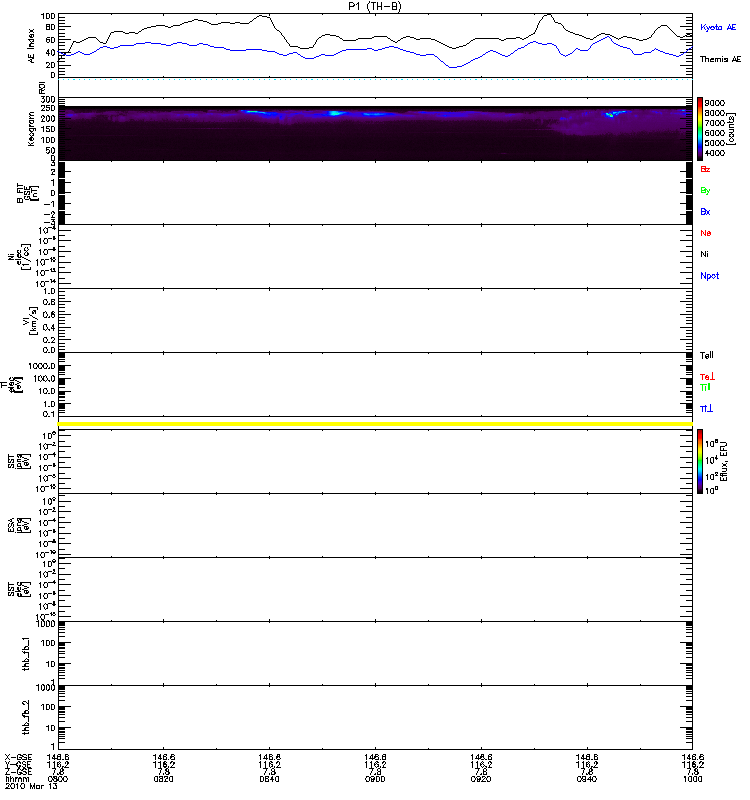Click the 9000 value on counts color bar
750x800 pixels.
pos(714,103)
